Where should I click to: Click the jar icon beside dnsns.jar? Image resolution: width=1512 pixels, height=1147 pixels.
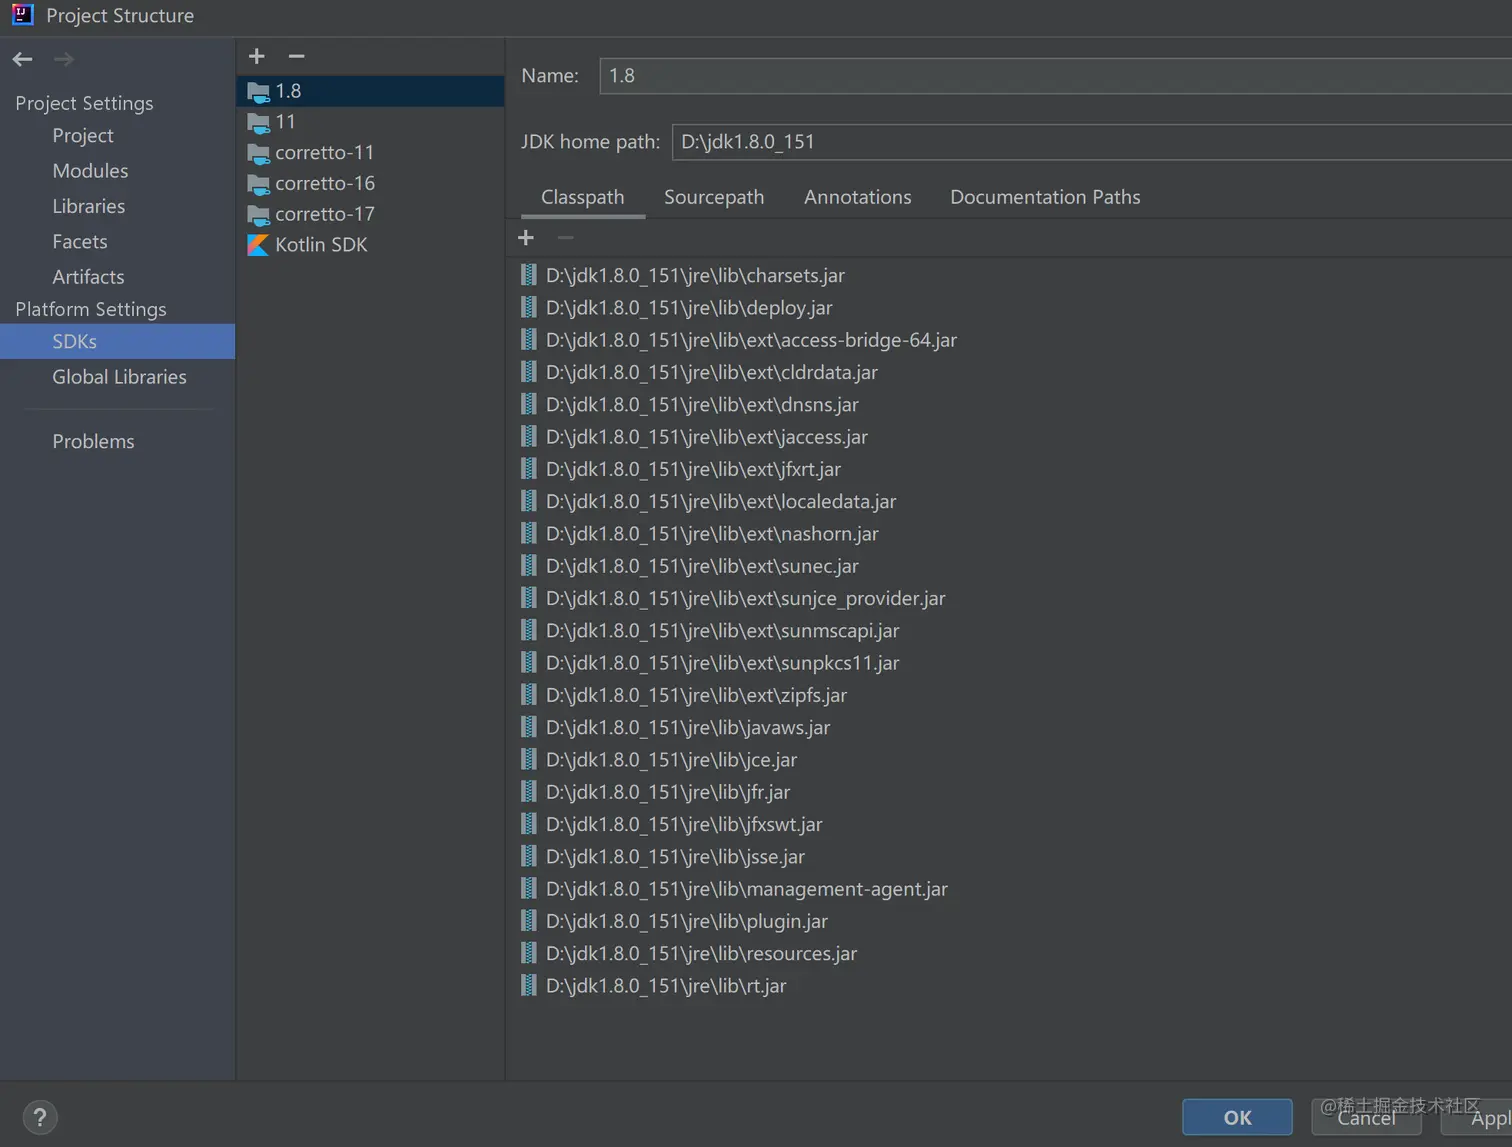(529, 404)
